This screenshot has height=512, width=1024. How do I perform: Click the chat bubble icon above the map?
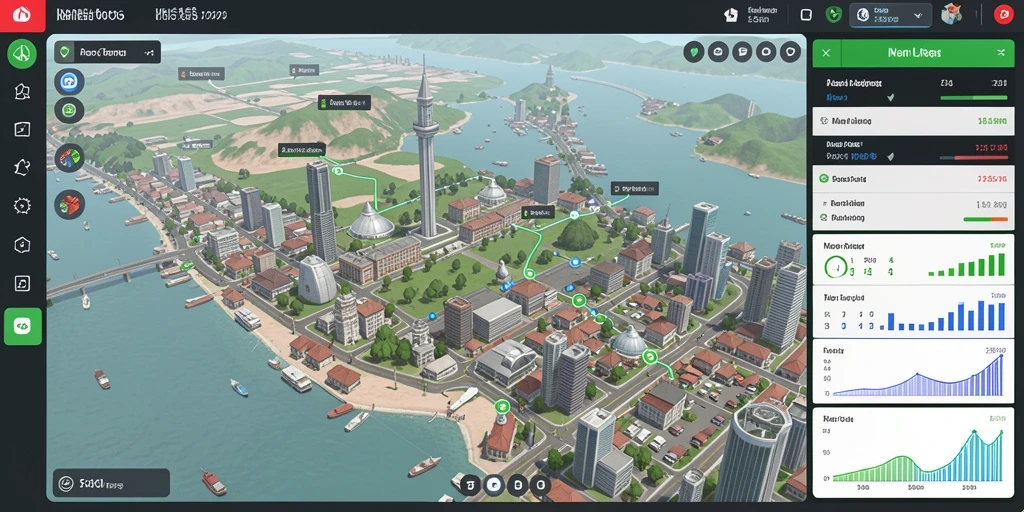click(x=743, y=52)
